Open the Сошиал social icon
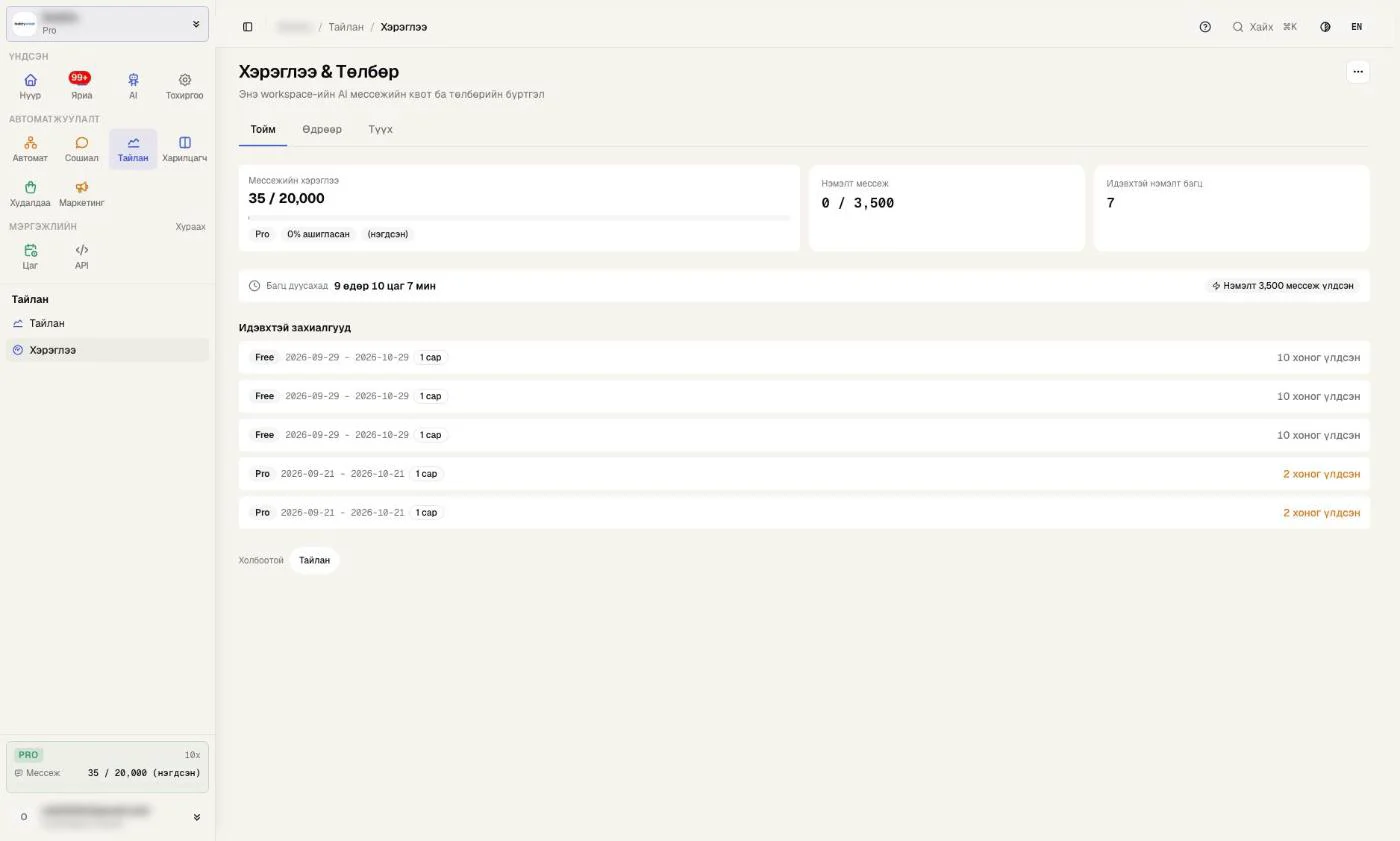 (x=81, y=149)
